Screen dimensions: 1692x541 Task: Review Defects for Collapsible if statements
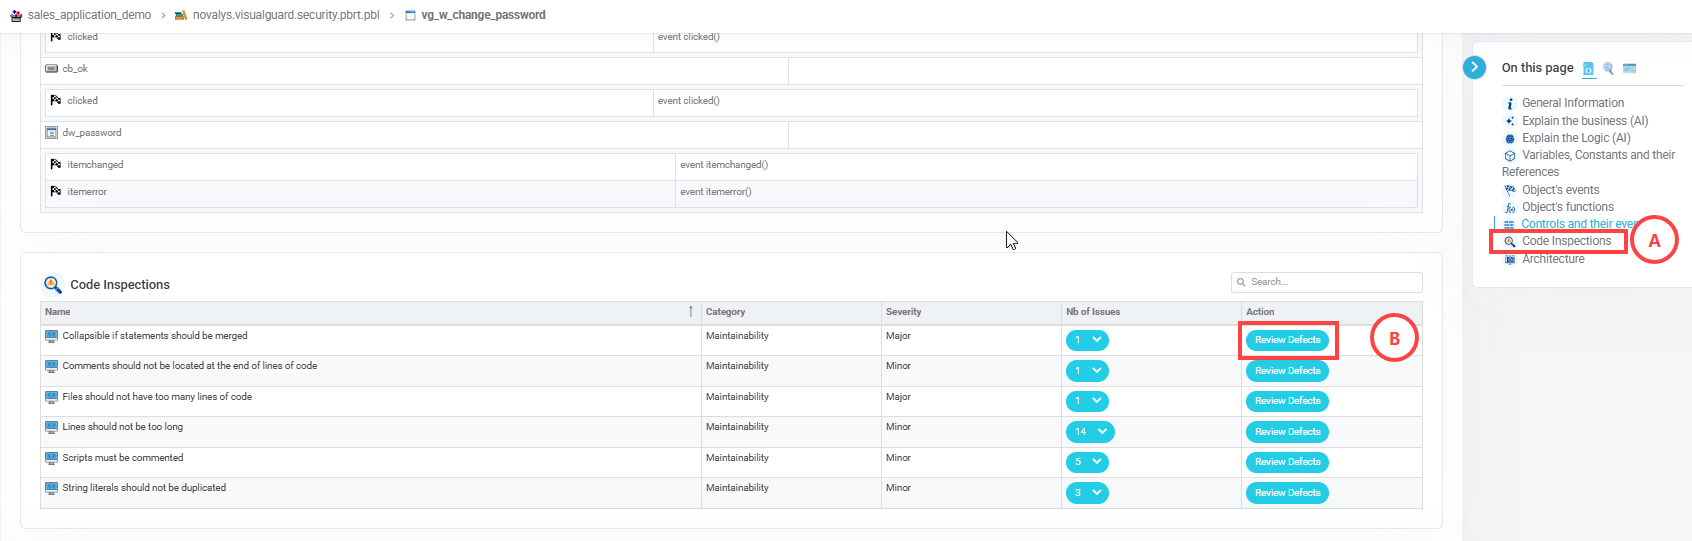tap(1287, 340)
